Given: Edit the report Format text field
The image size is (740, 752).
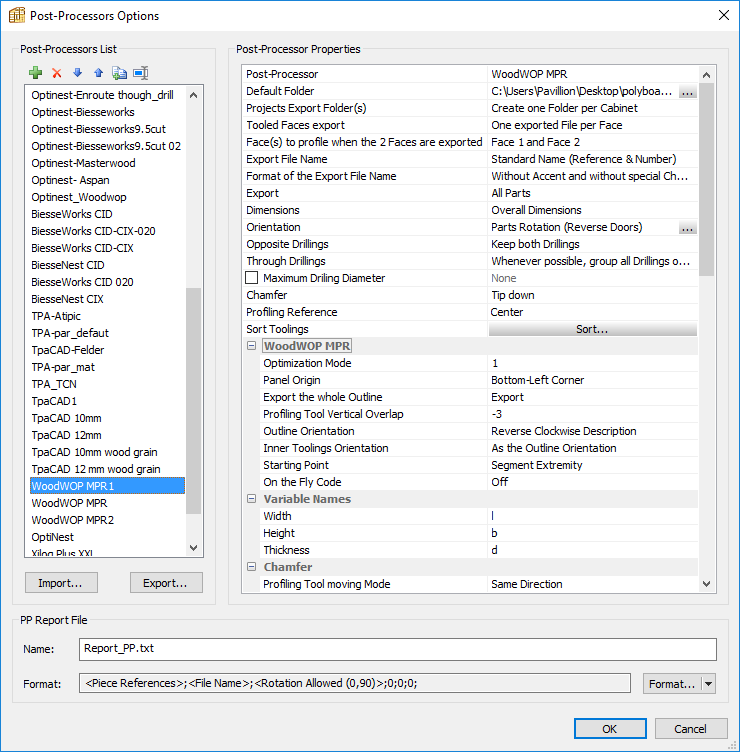Looking at the screenshot, I should (355, 683).
